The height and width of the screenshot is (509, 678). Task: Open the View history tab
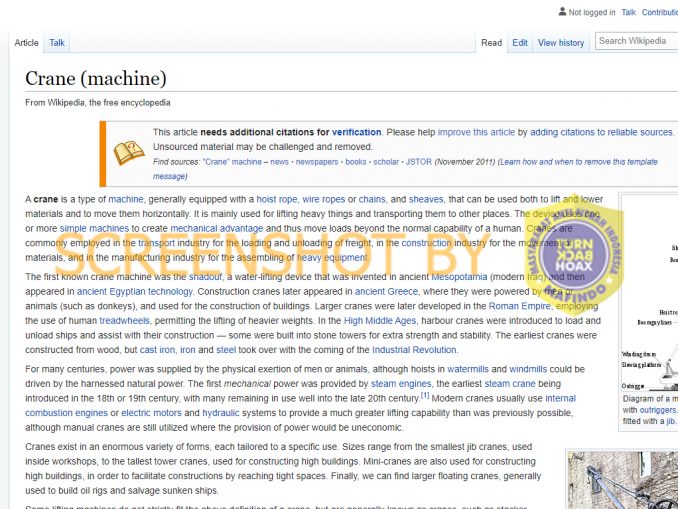coord(561,43)
